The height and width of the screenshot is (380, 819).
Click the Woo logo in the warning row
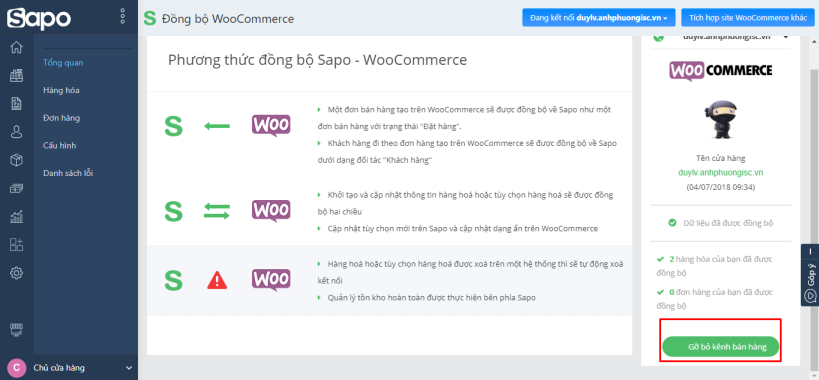(x=271, y=280)
